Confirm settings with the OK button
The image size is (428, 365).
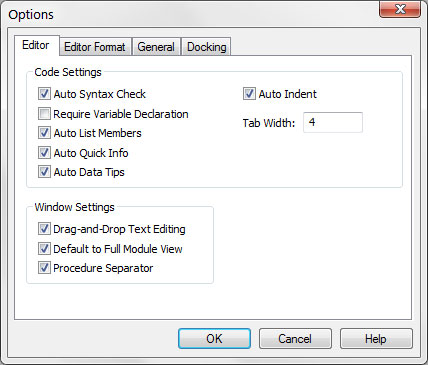click(x=214, y=339)
